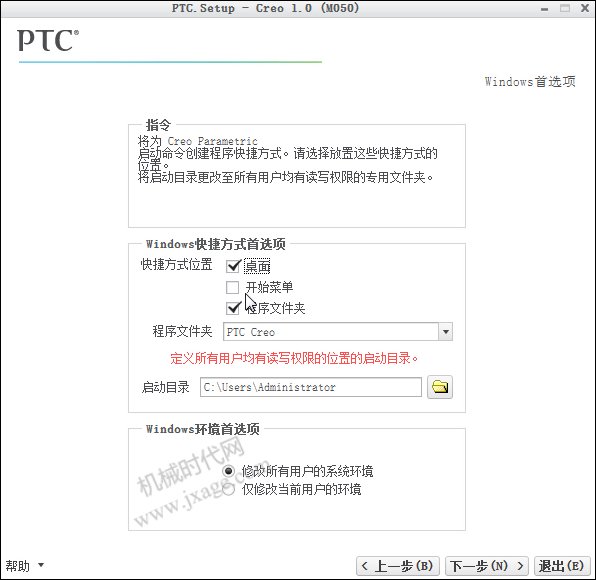
Task: Click the 快捷方式位置 label
Action: 176,265
